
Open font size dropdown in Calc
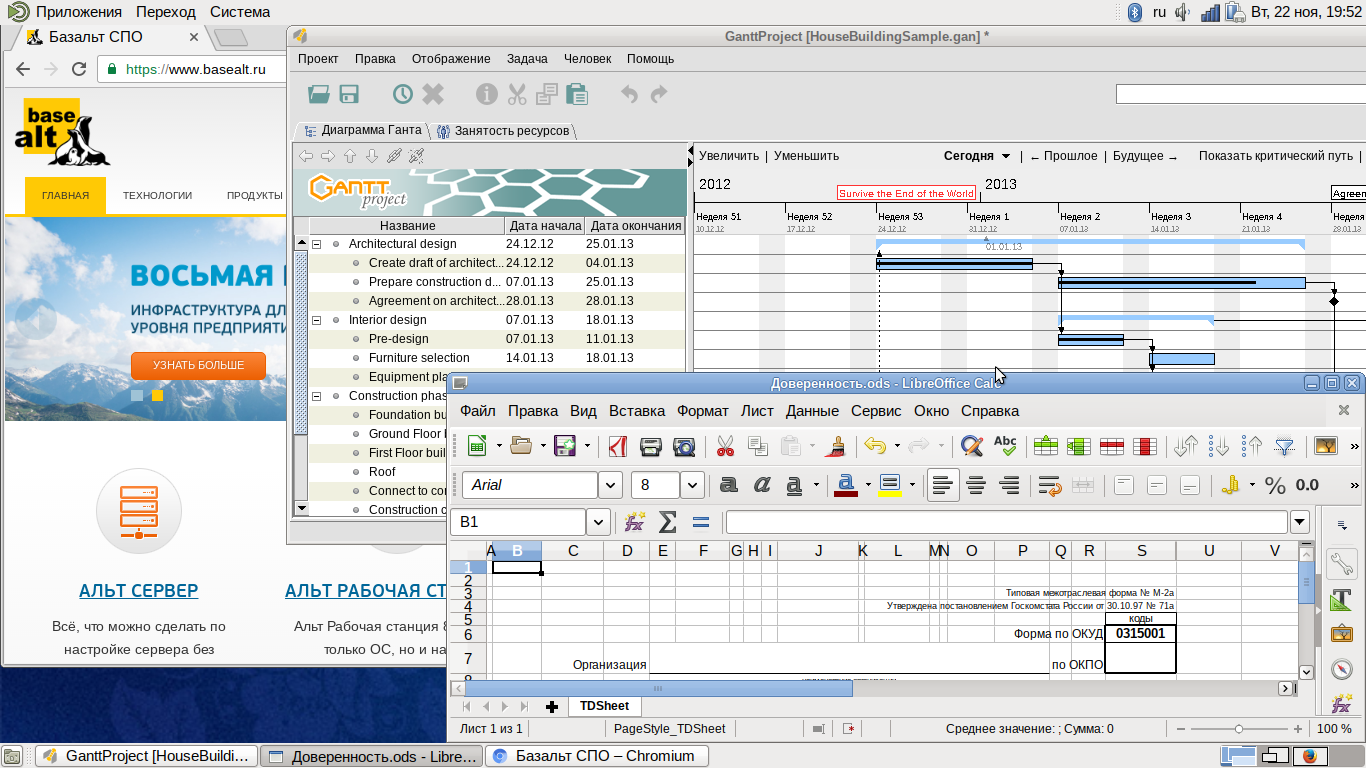pyautogui.click(x=692, y=485)
